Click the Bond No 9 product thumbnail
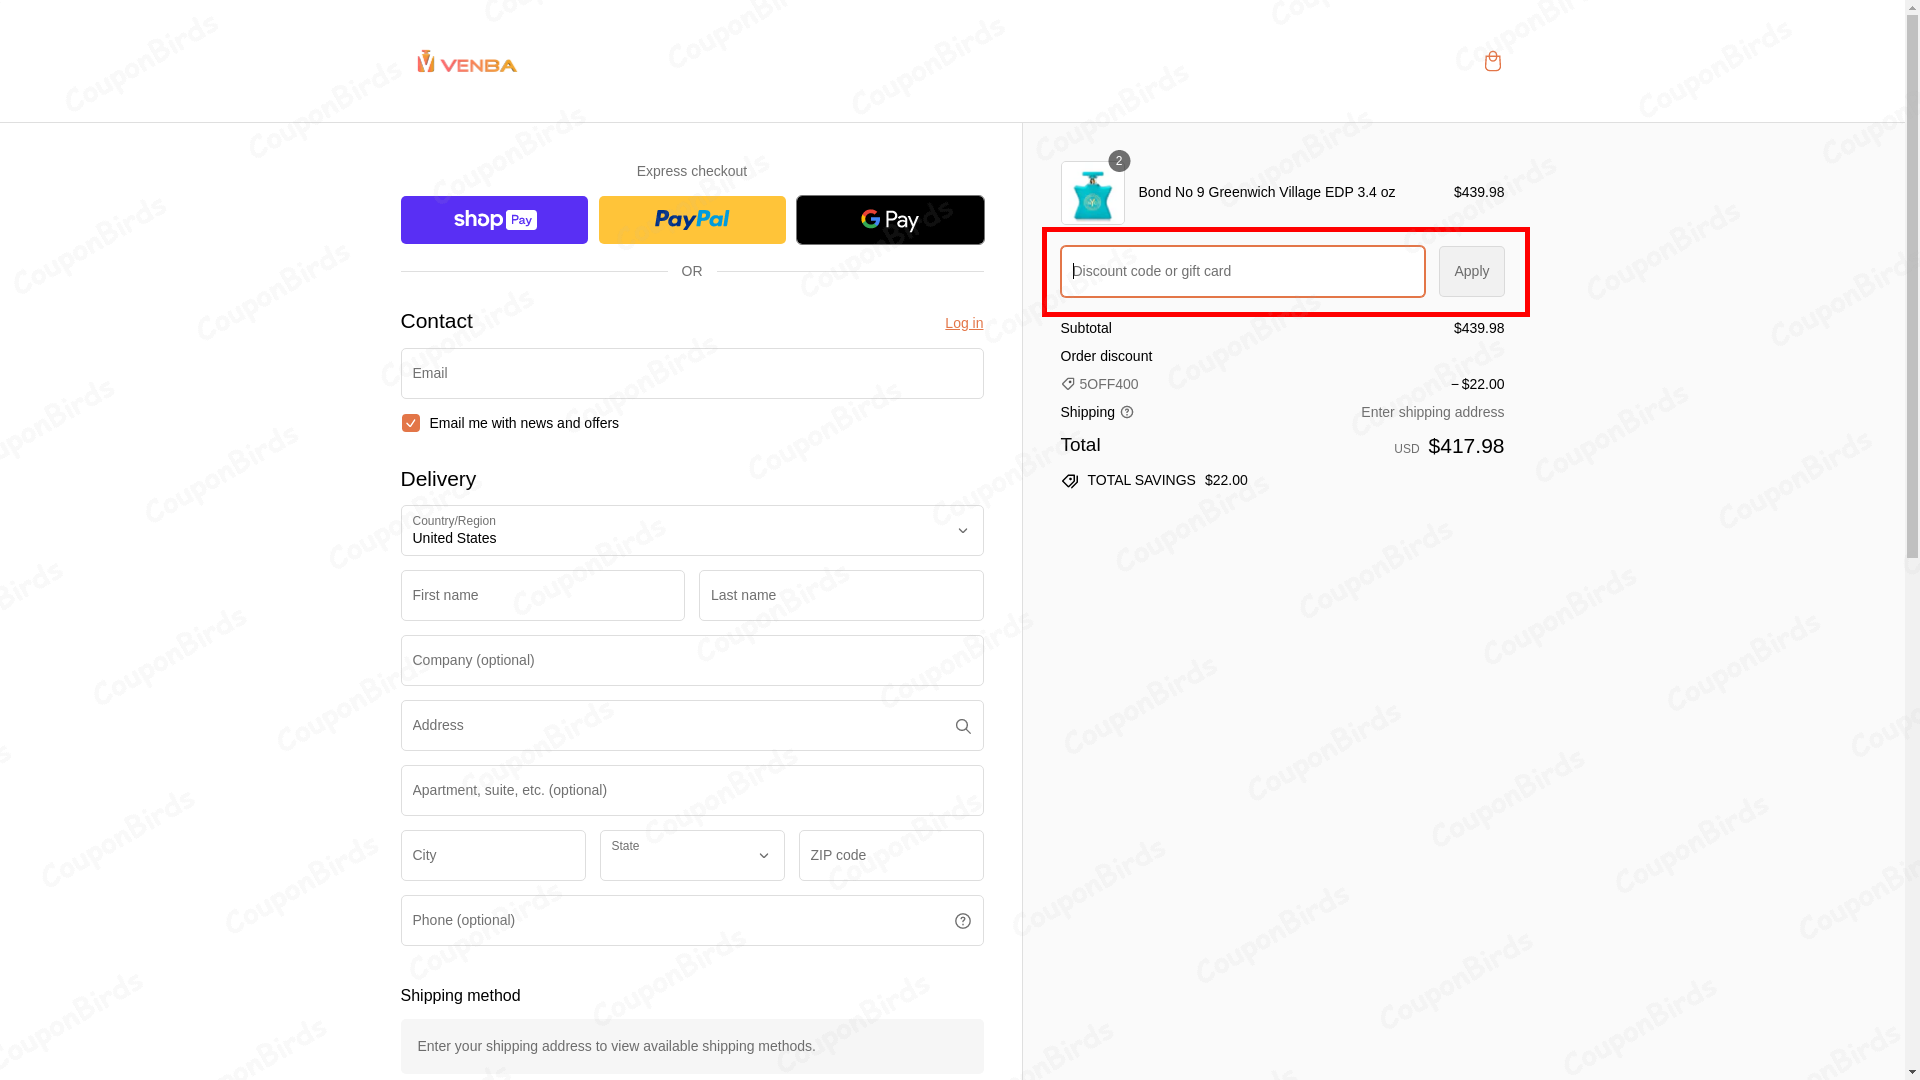Viewport: 1920px width, 1080px height. coord(1092,193)
